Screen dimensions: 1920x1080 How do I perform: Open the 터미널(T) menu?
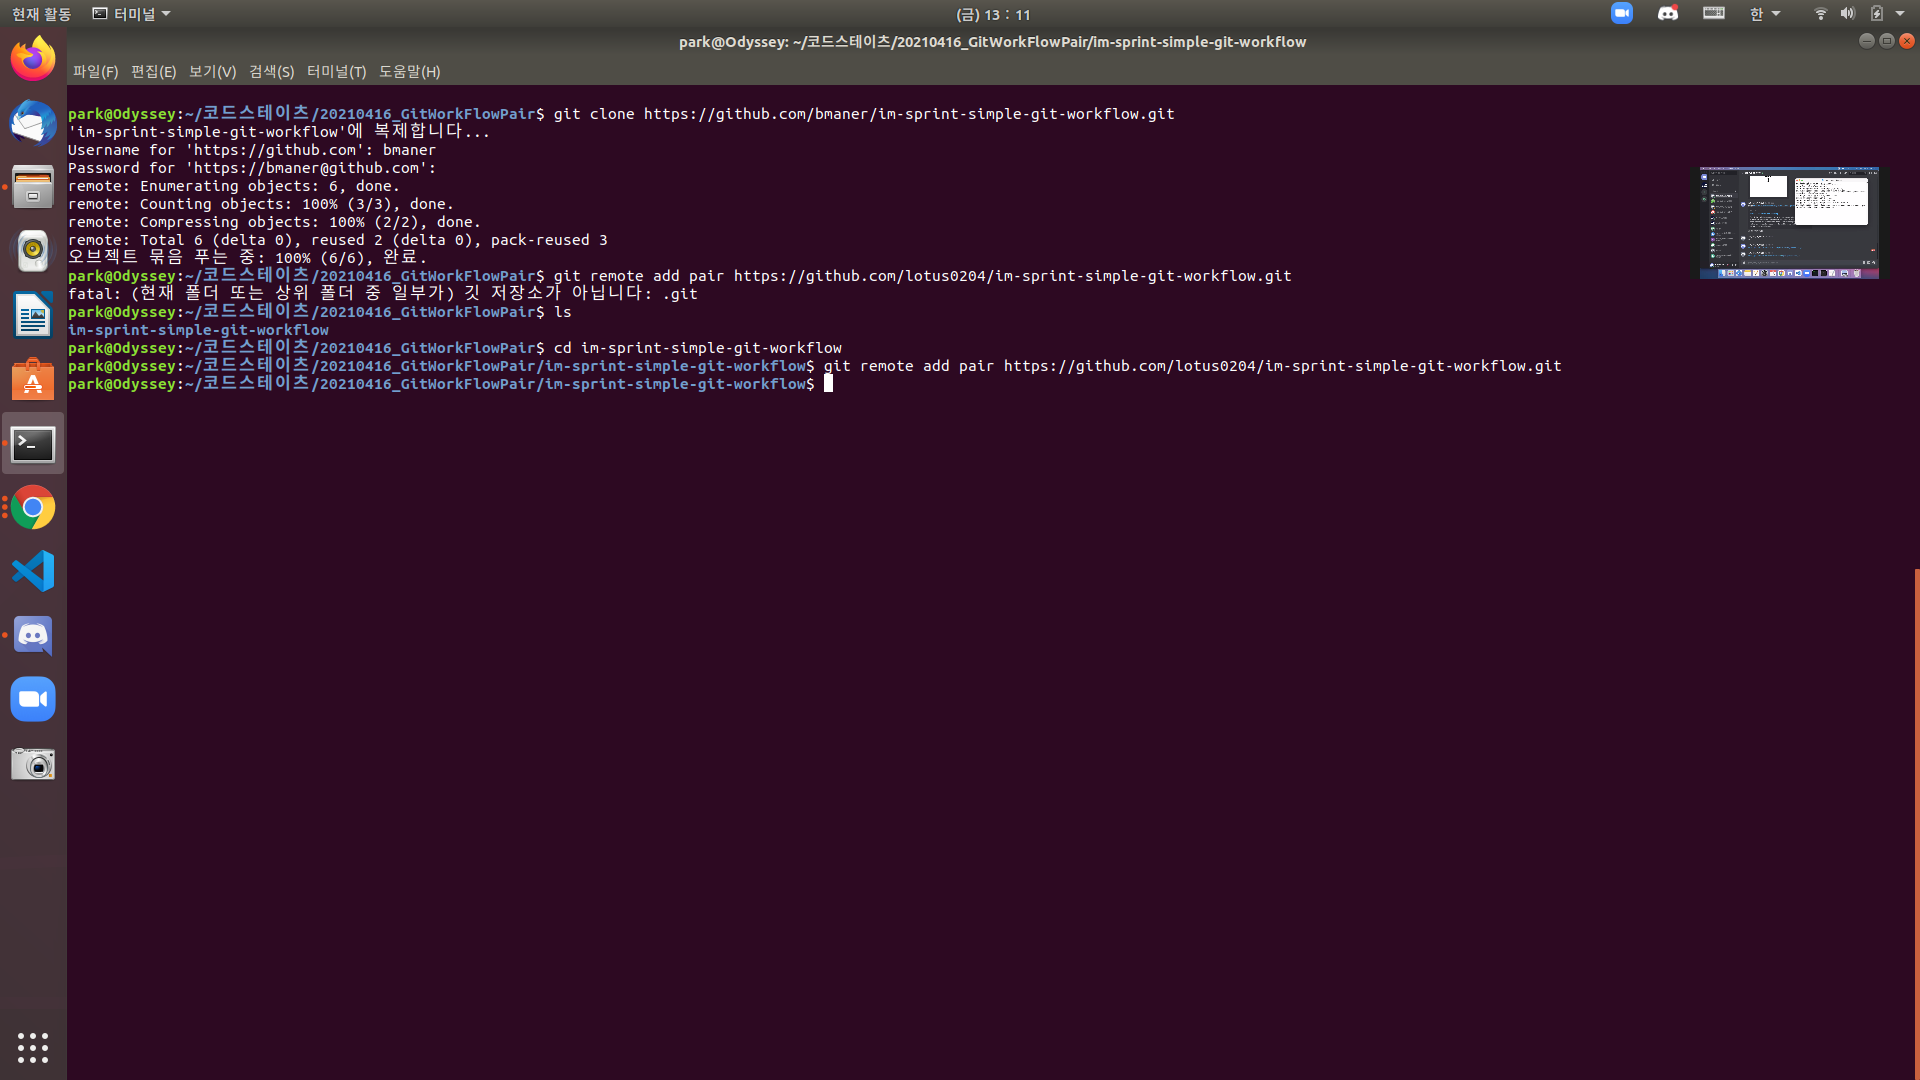click(x=336, y=72)
